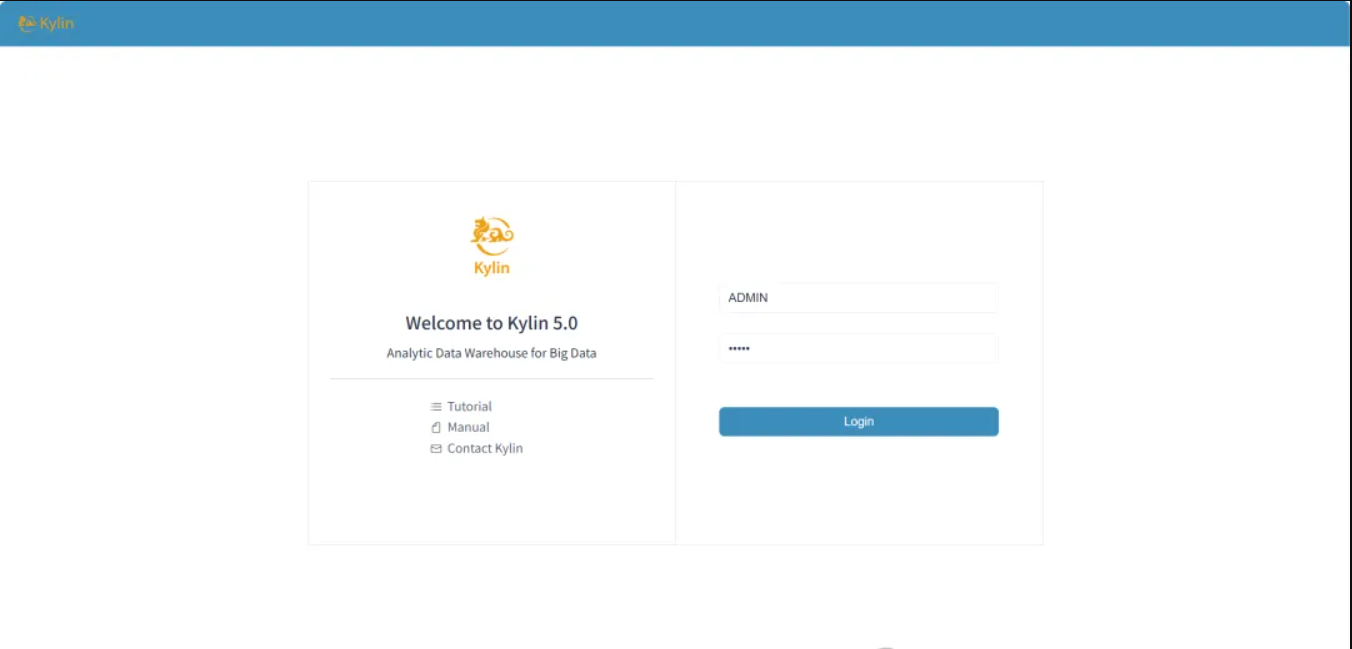Click the "Welcome to Kylin 5.0" heading
1352x649 pixels.
pos(492,323)
